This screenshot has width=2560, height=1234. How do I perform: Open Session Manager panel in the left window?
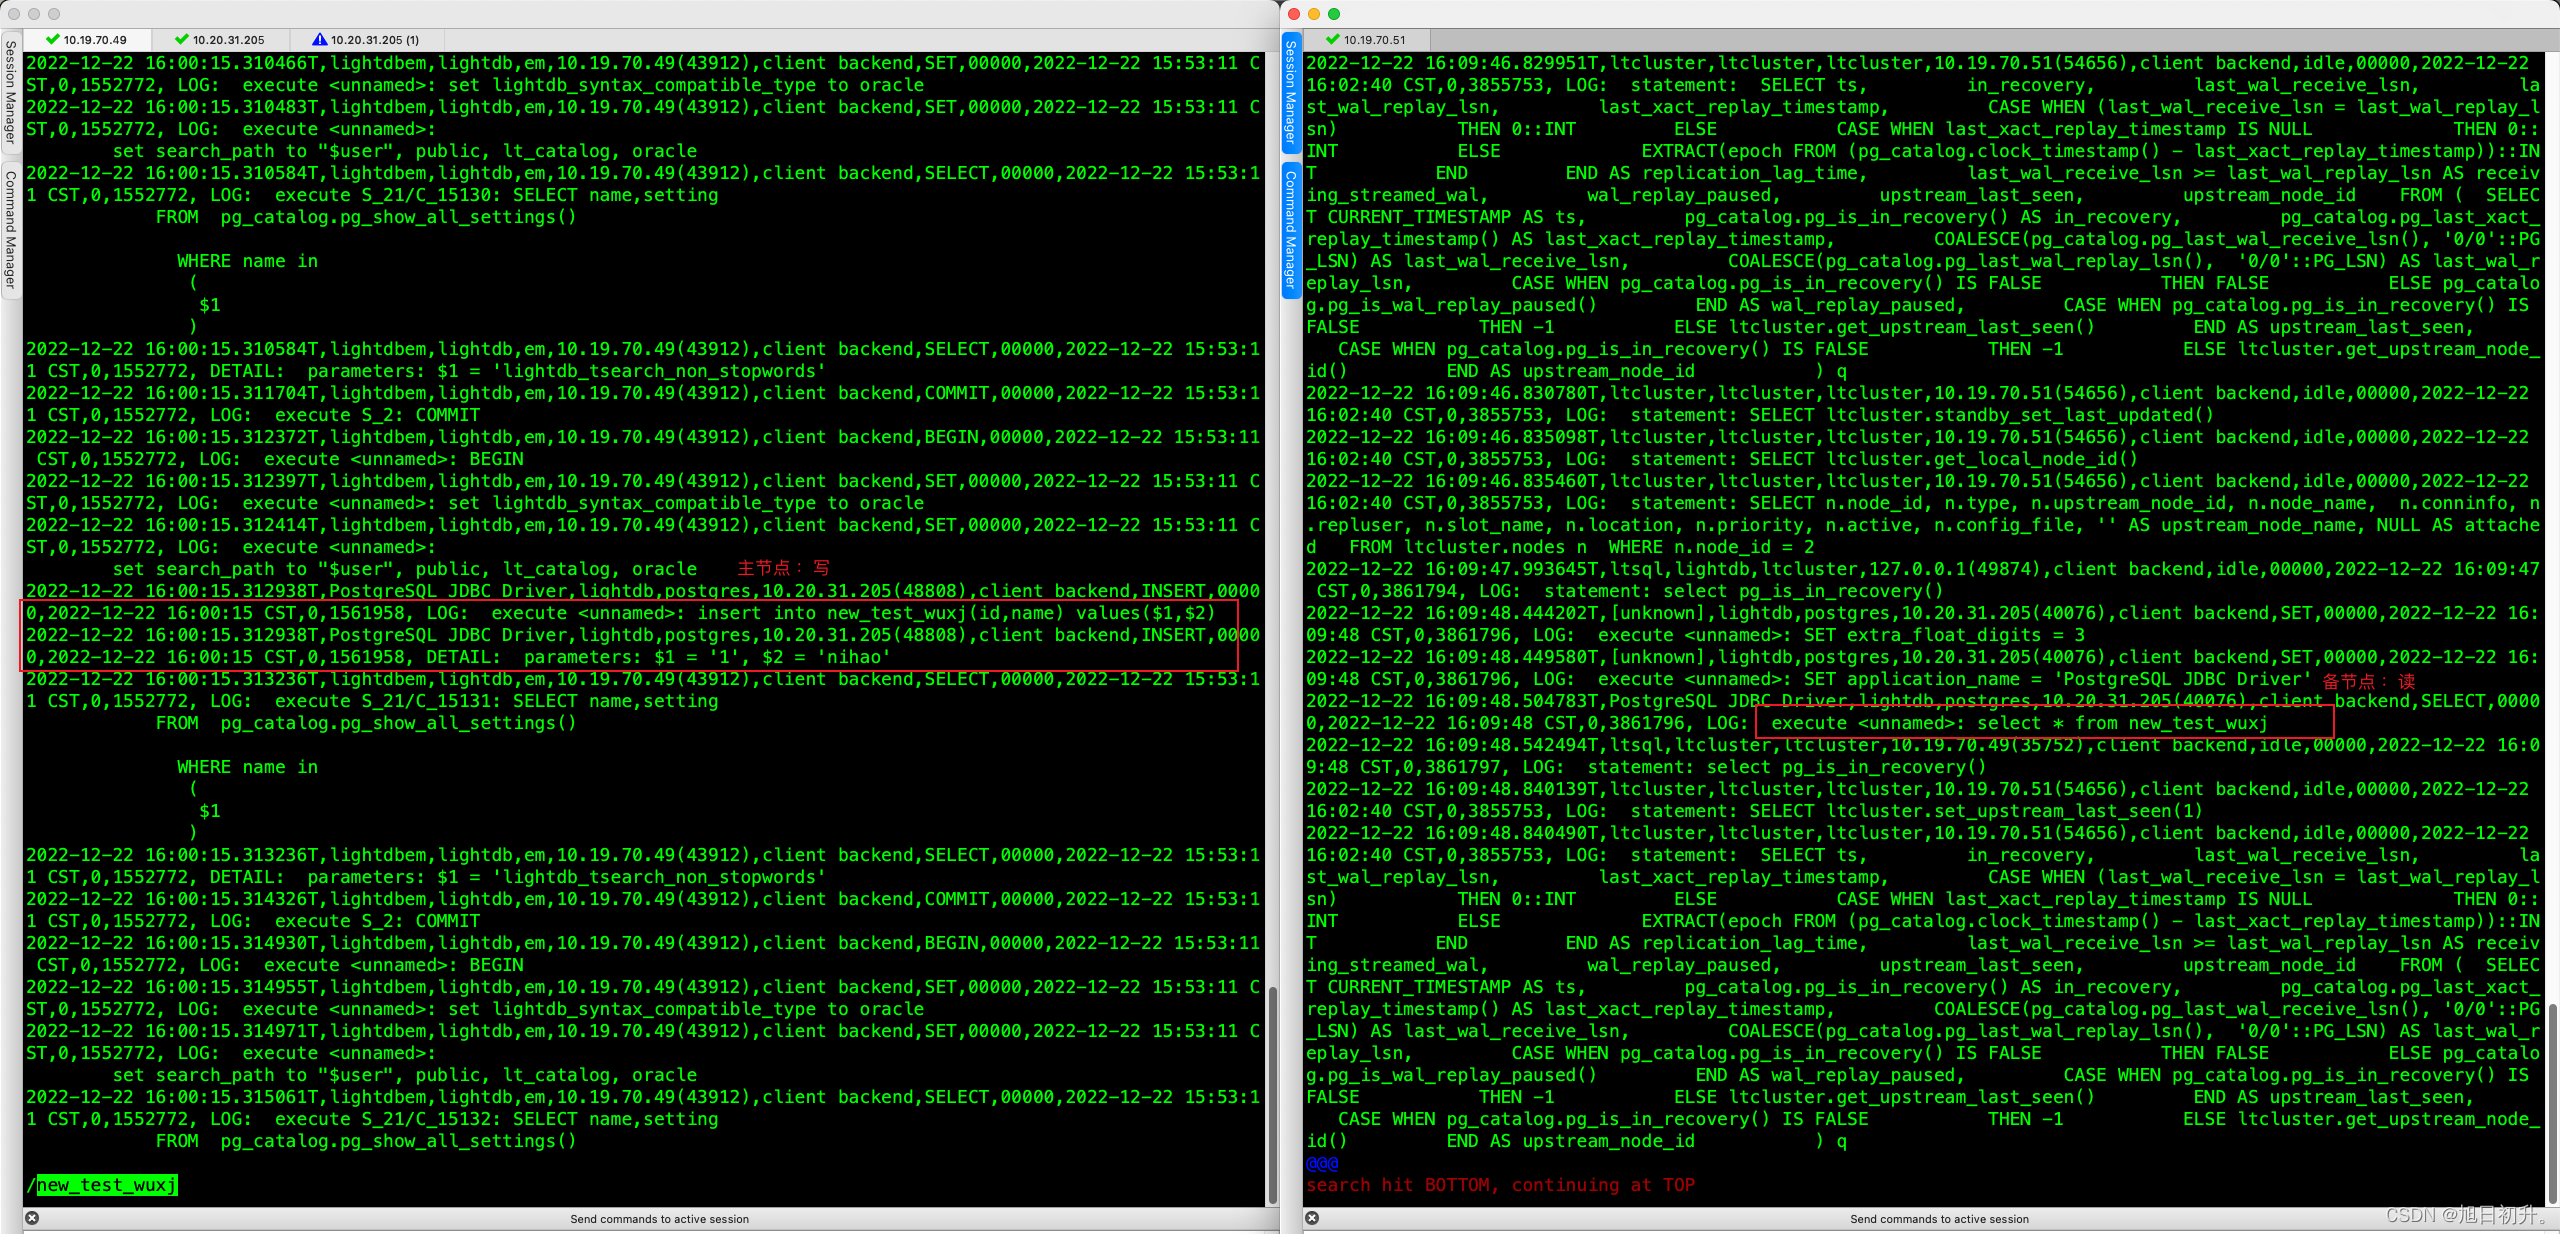[10, 92]
